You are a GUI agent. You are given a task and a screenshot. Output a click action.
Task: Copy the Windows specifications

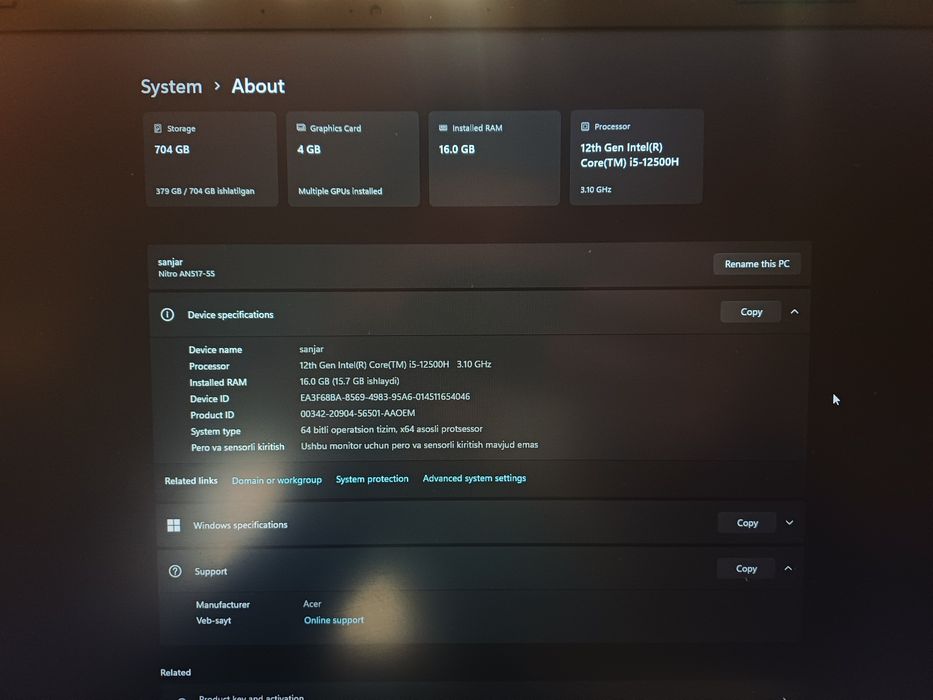coord(747,523)
